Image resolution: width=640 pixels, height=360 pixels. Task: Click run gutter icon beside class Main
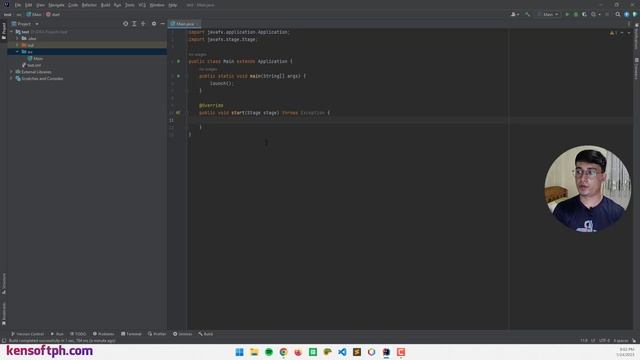[178, 61]
